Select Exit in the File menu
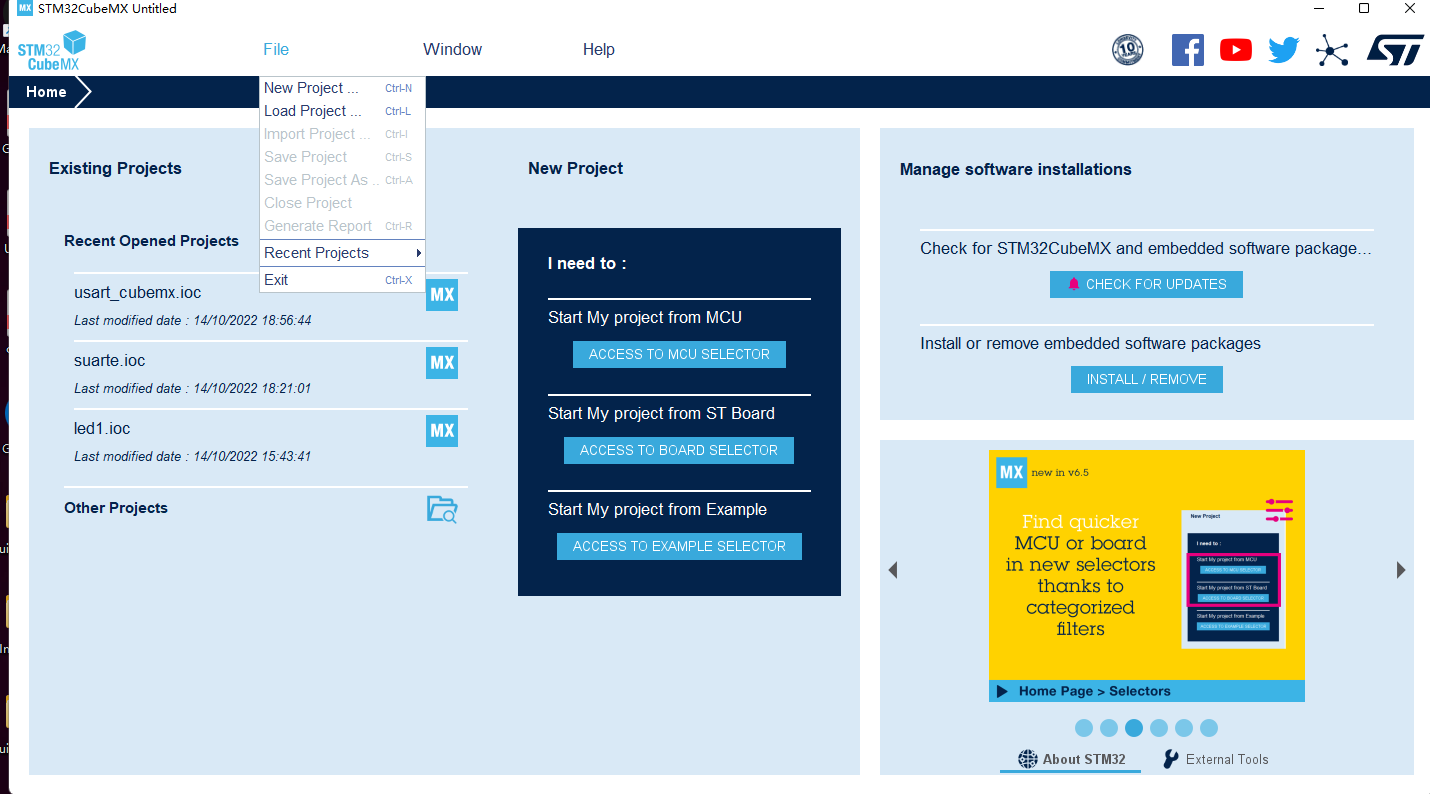Viewport: 1430px width, 794px height. (342, 280)
